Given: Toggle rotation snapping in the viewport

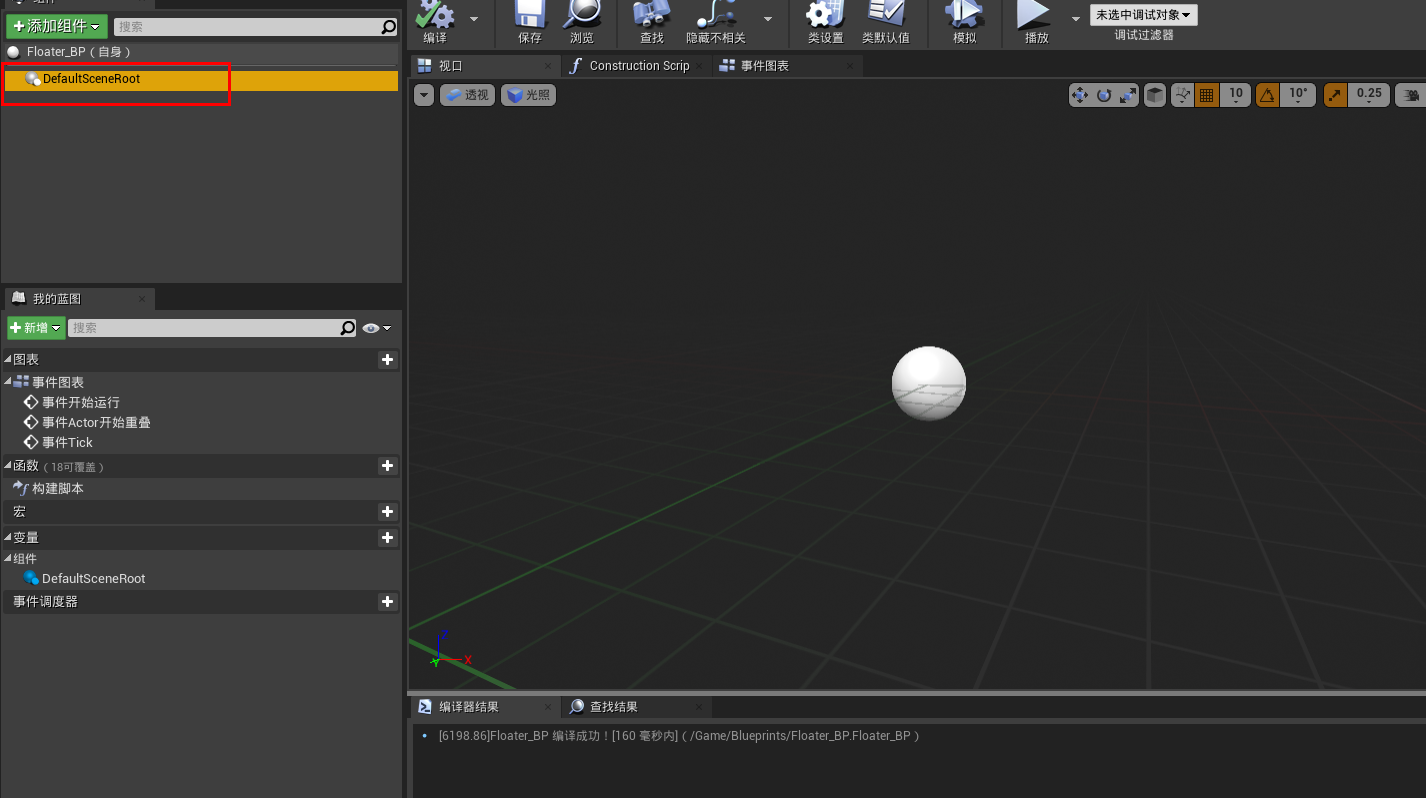Looking at the screenshot, I should (1267, 94).
